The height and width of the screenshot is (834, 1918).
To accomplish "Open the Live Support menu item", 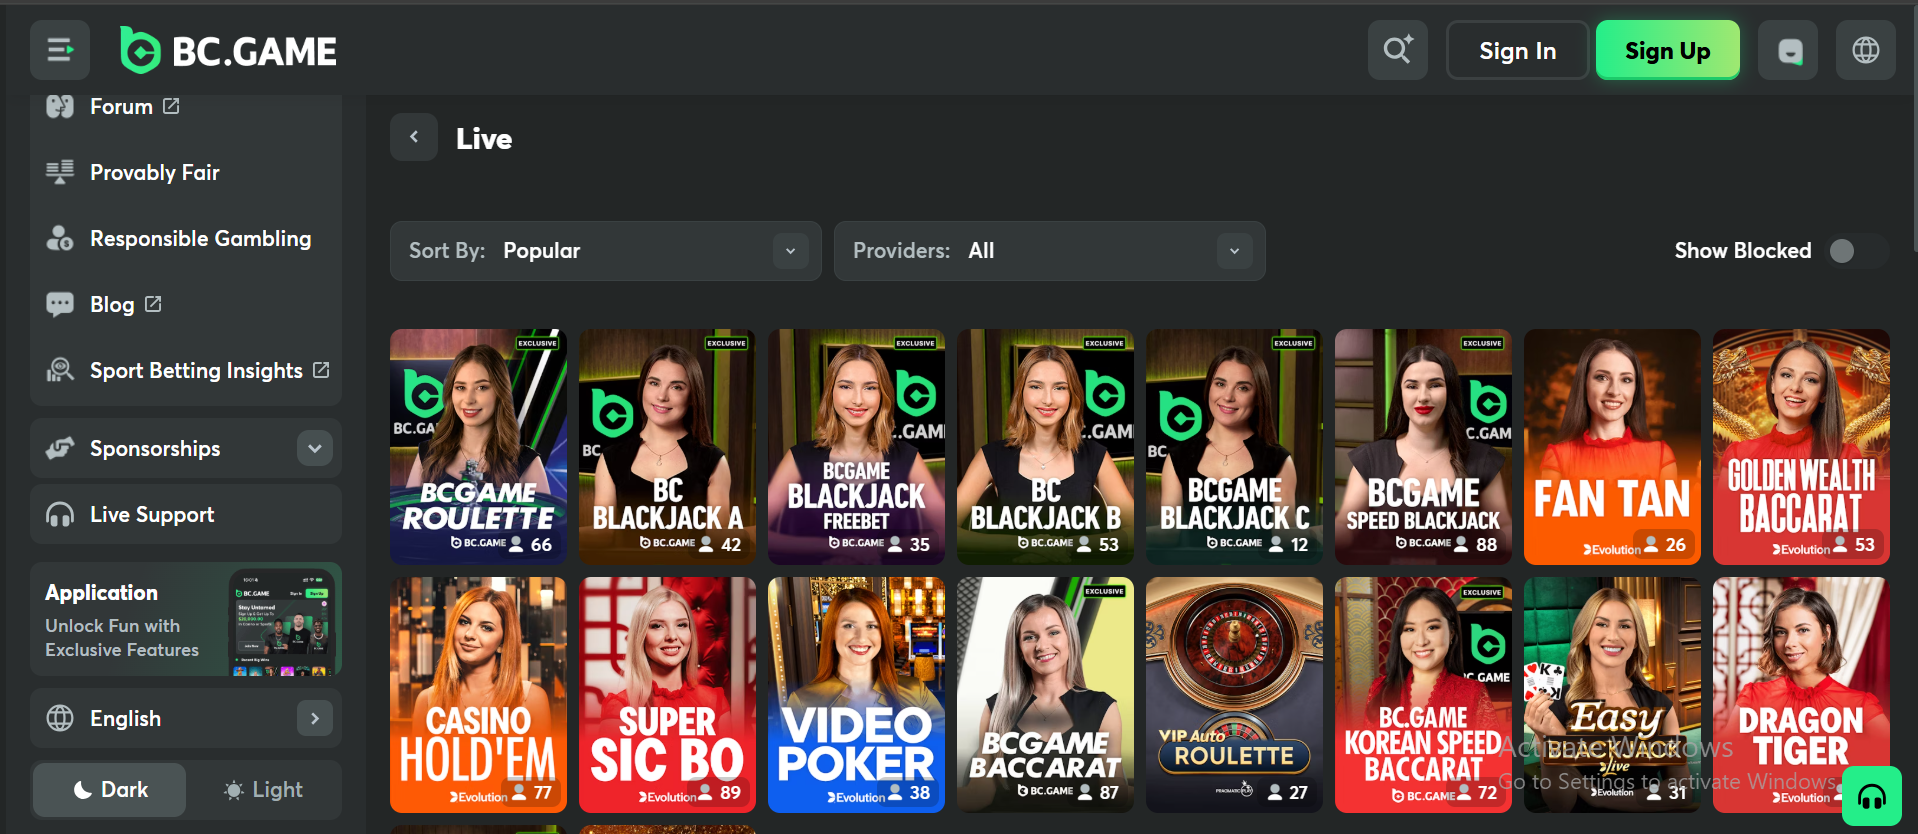I will [x=186, y=514].
